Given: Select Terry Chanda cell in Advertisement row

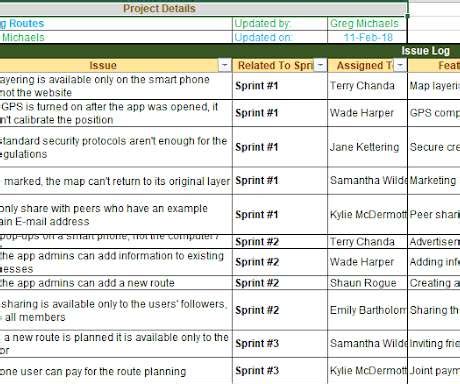Looking at the screenshot, I should tap(367, 242).
